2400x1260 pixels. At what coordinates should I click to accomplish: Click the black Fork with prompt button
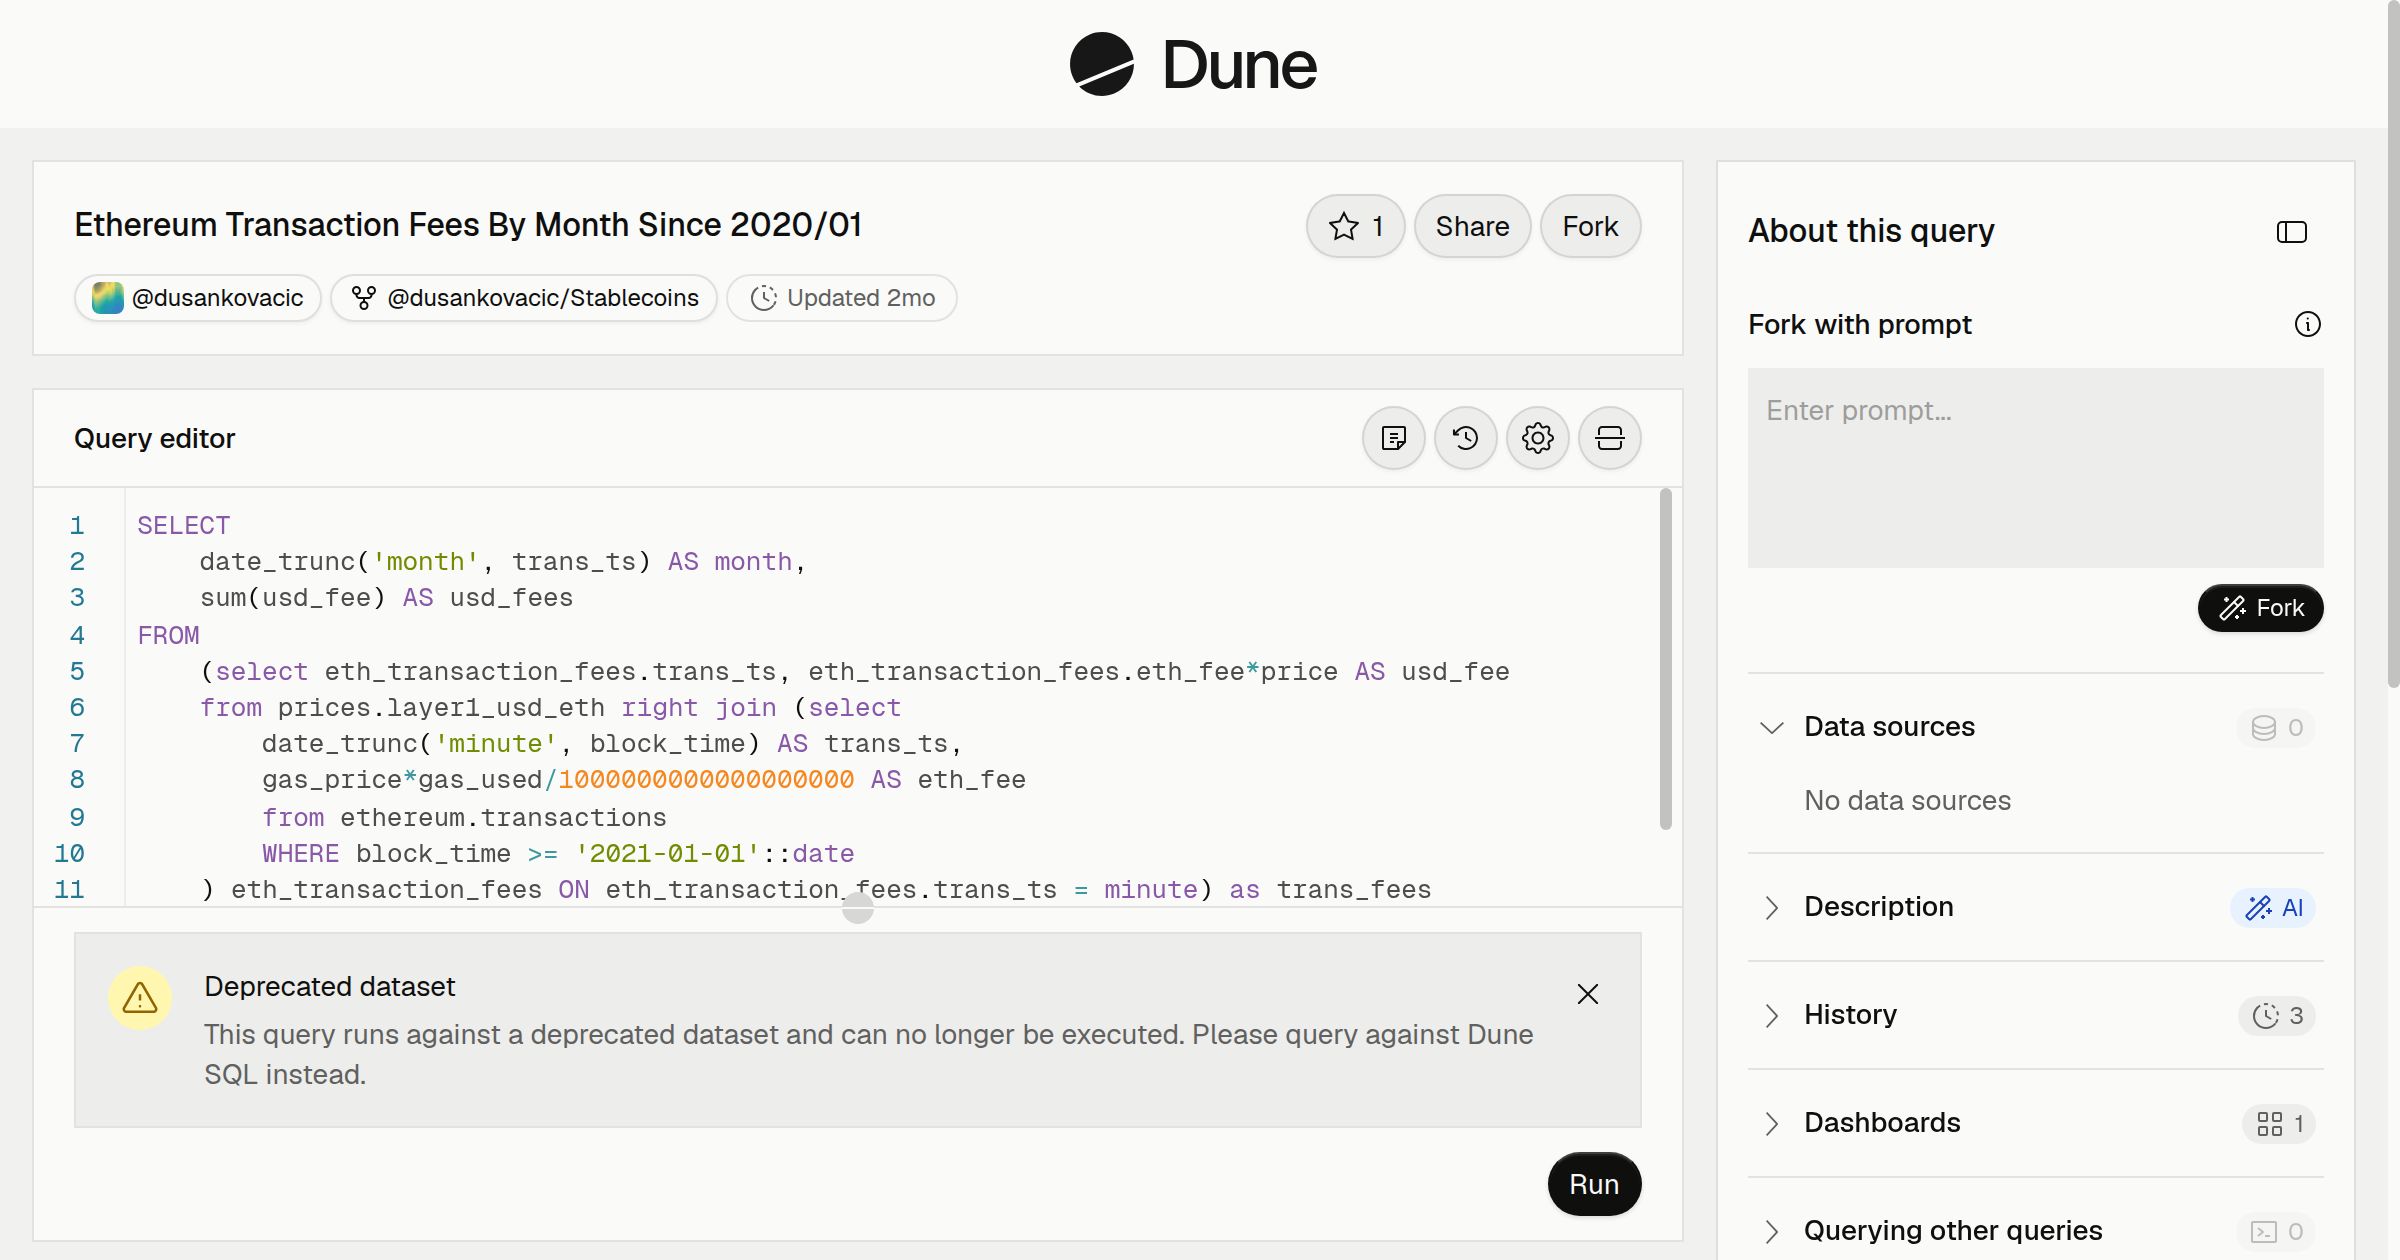(2260, 608)
